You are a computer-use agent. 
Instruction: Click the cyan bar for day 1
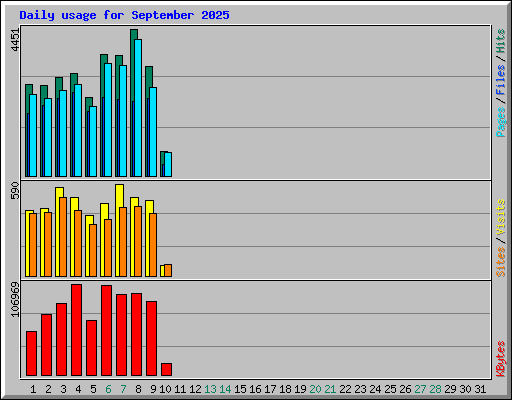[33, 135]
